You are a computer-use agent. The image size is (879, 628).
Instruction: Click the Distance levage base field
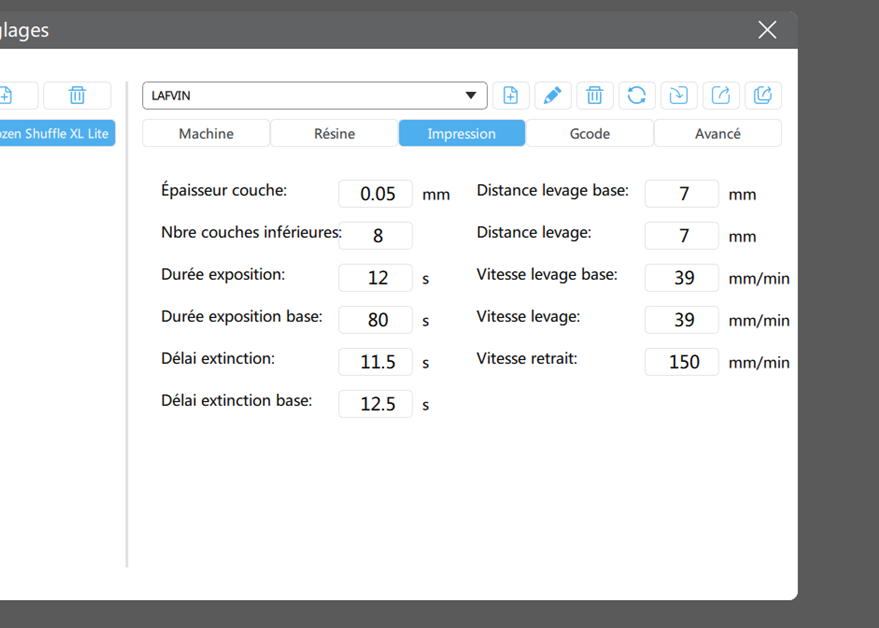pyautogui.click(x=682, y=194)
